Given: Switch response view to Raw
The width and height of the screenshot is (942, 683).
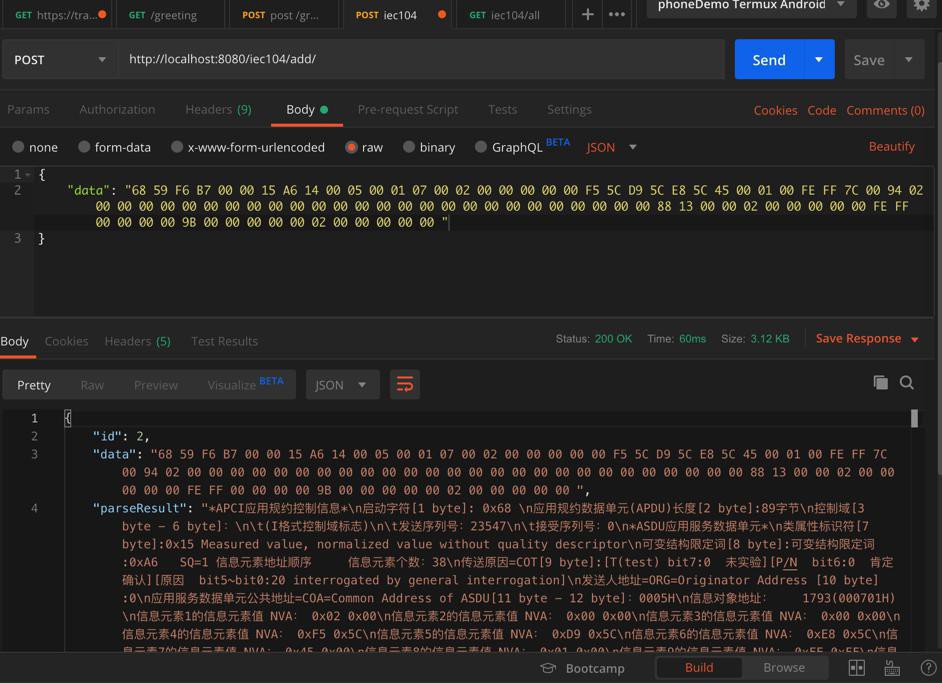Looking at the screenshot, I should [92, 385].
